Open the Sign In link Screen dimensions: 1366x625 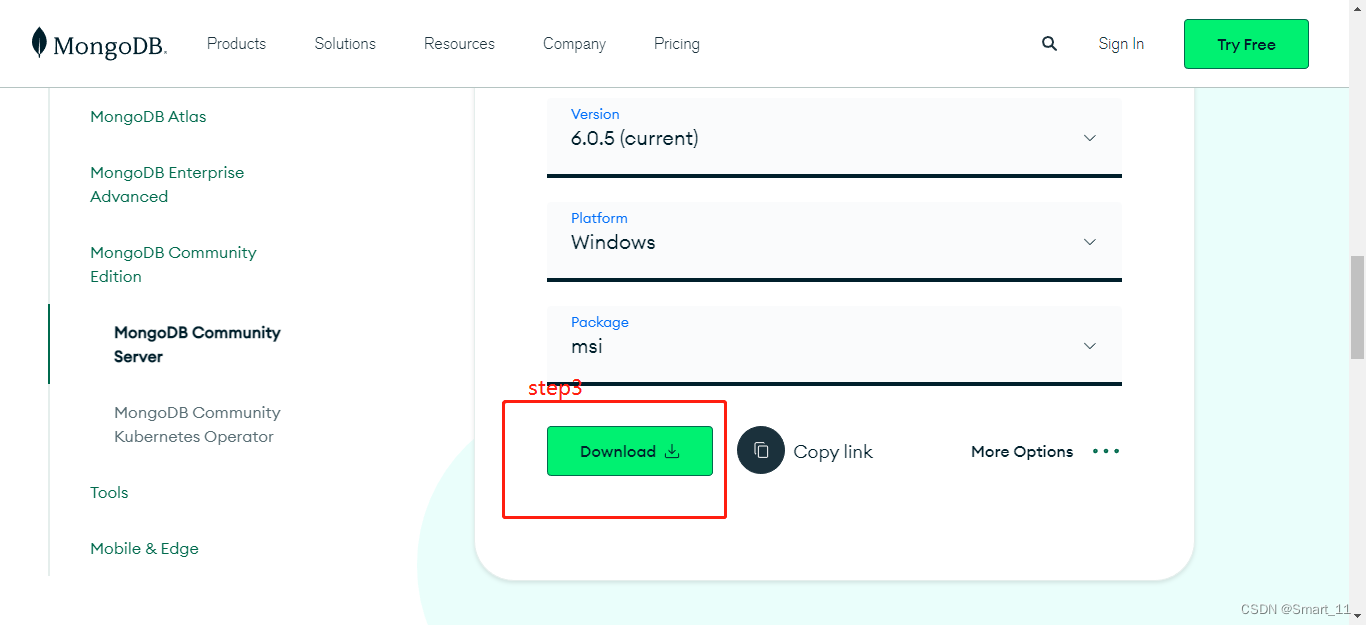point(1121,44)
